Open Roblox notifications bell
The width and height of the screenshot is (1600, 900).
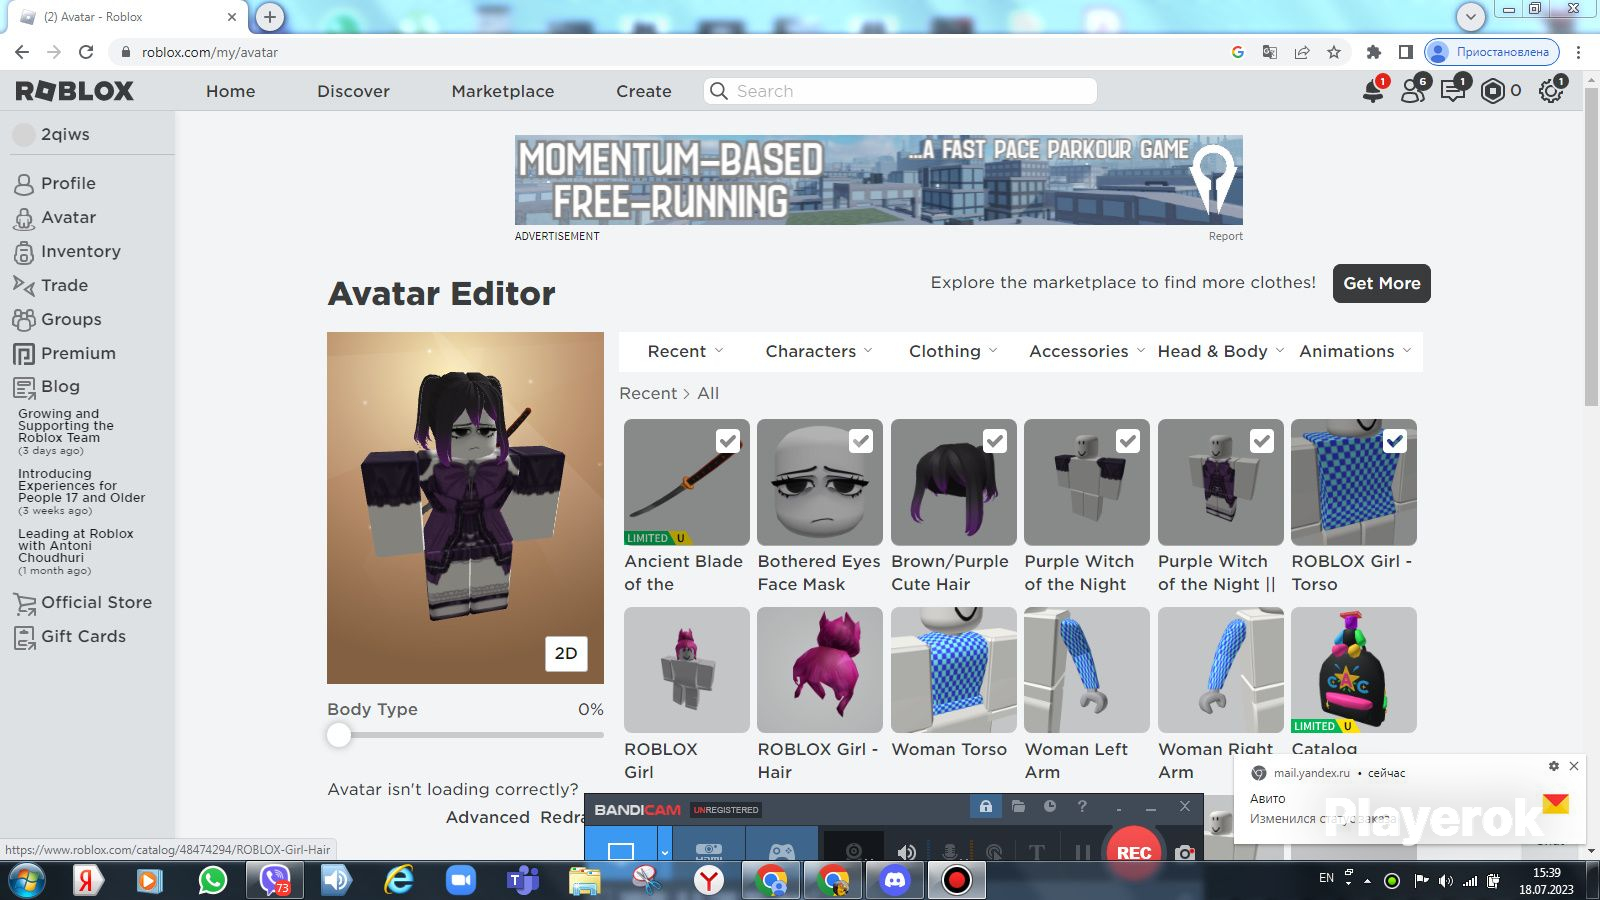pos(1373,91)
